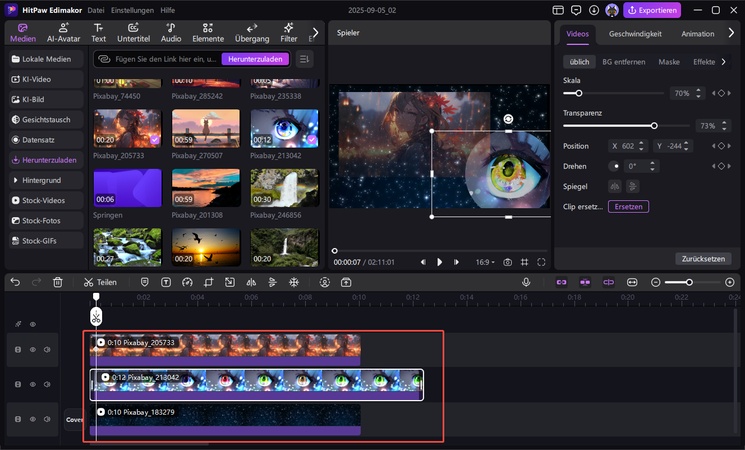Open the Untertitel tab
Image resolution: width=745 pixels, height=450 pixels.
click(134, 33)
